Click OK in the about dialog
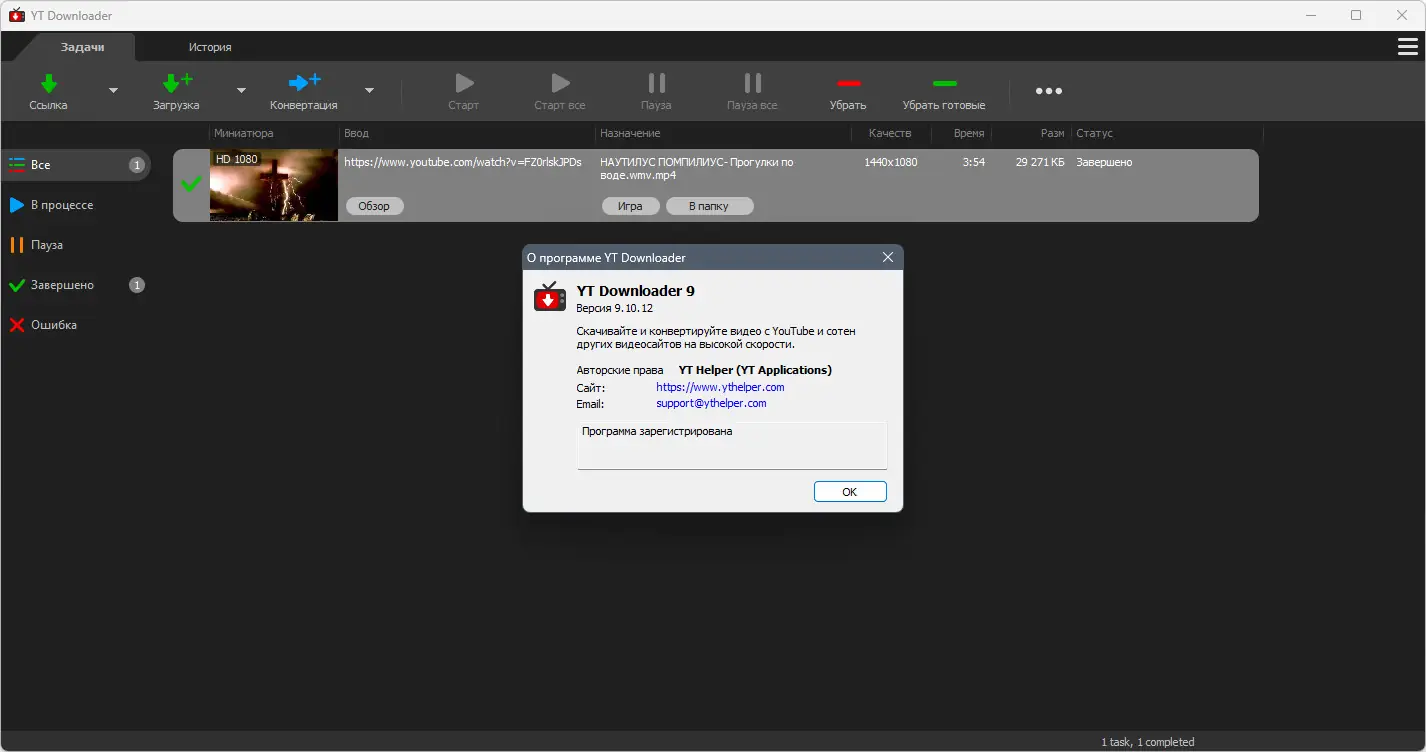Screen dimensions: 1426x752 coord(850,491)
